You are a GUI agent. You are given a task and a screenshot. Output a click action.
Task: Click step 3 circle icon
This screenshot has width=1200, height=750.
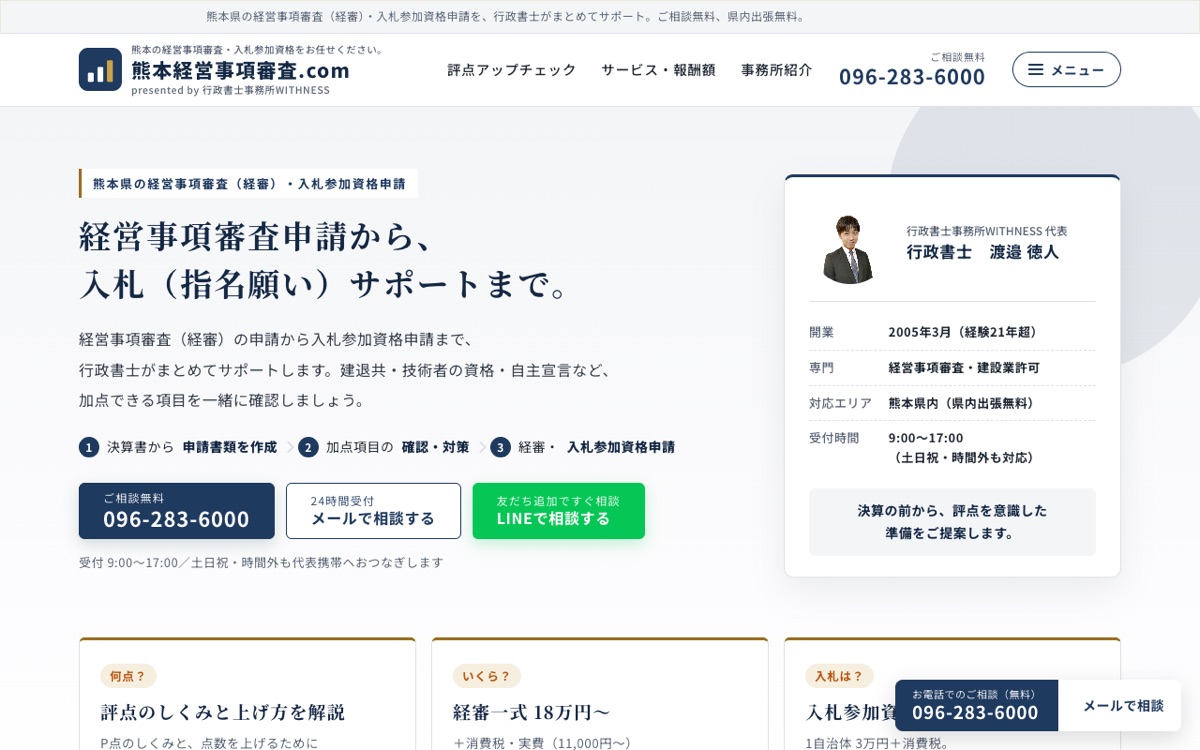pyautogui.click(x=500, y=447)
